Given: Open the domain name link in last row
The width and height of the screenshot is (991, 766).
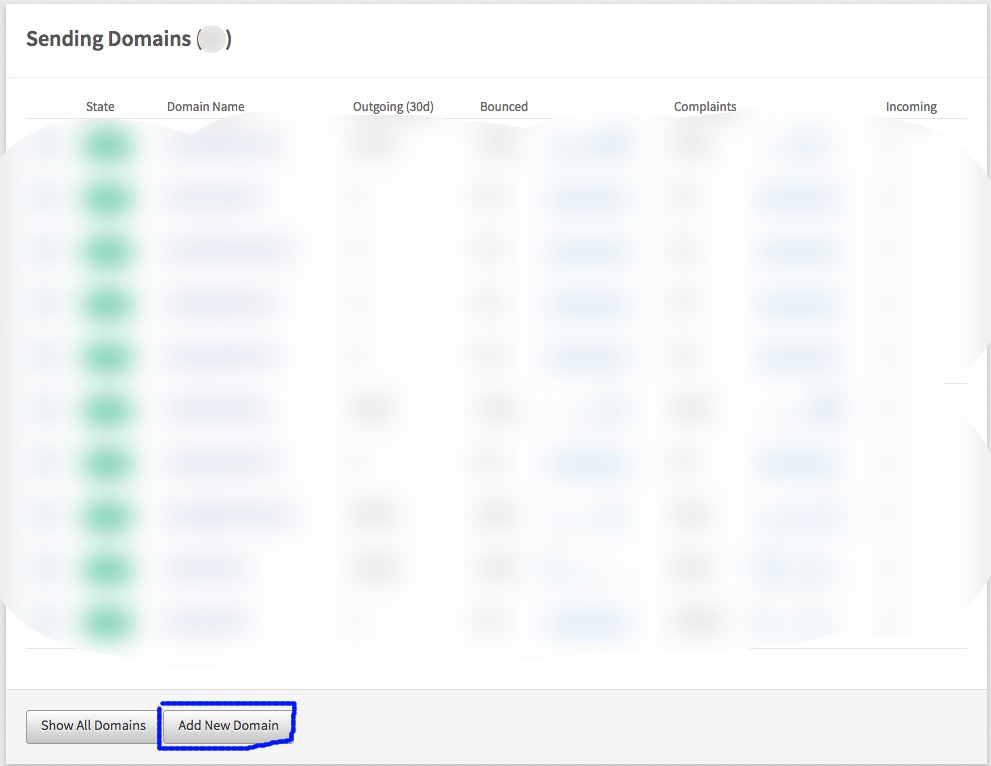Looking at the screenshot, I should click(x=207, y=623).
